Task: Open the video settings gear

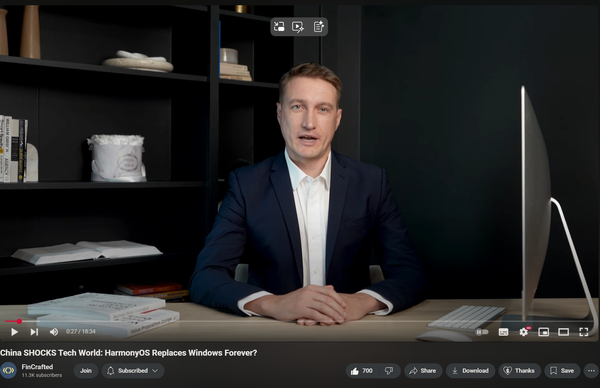Action: point(524,332)
